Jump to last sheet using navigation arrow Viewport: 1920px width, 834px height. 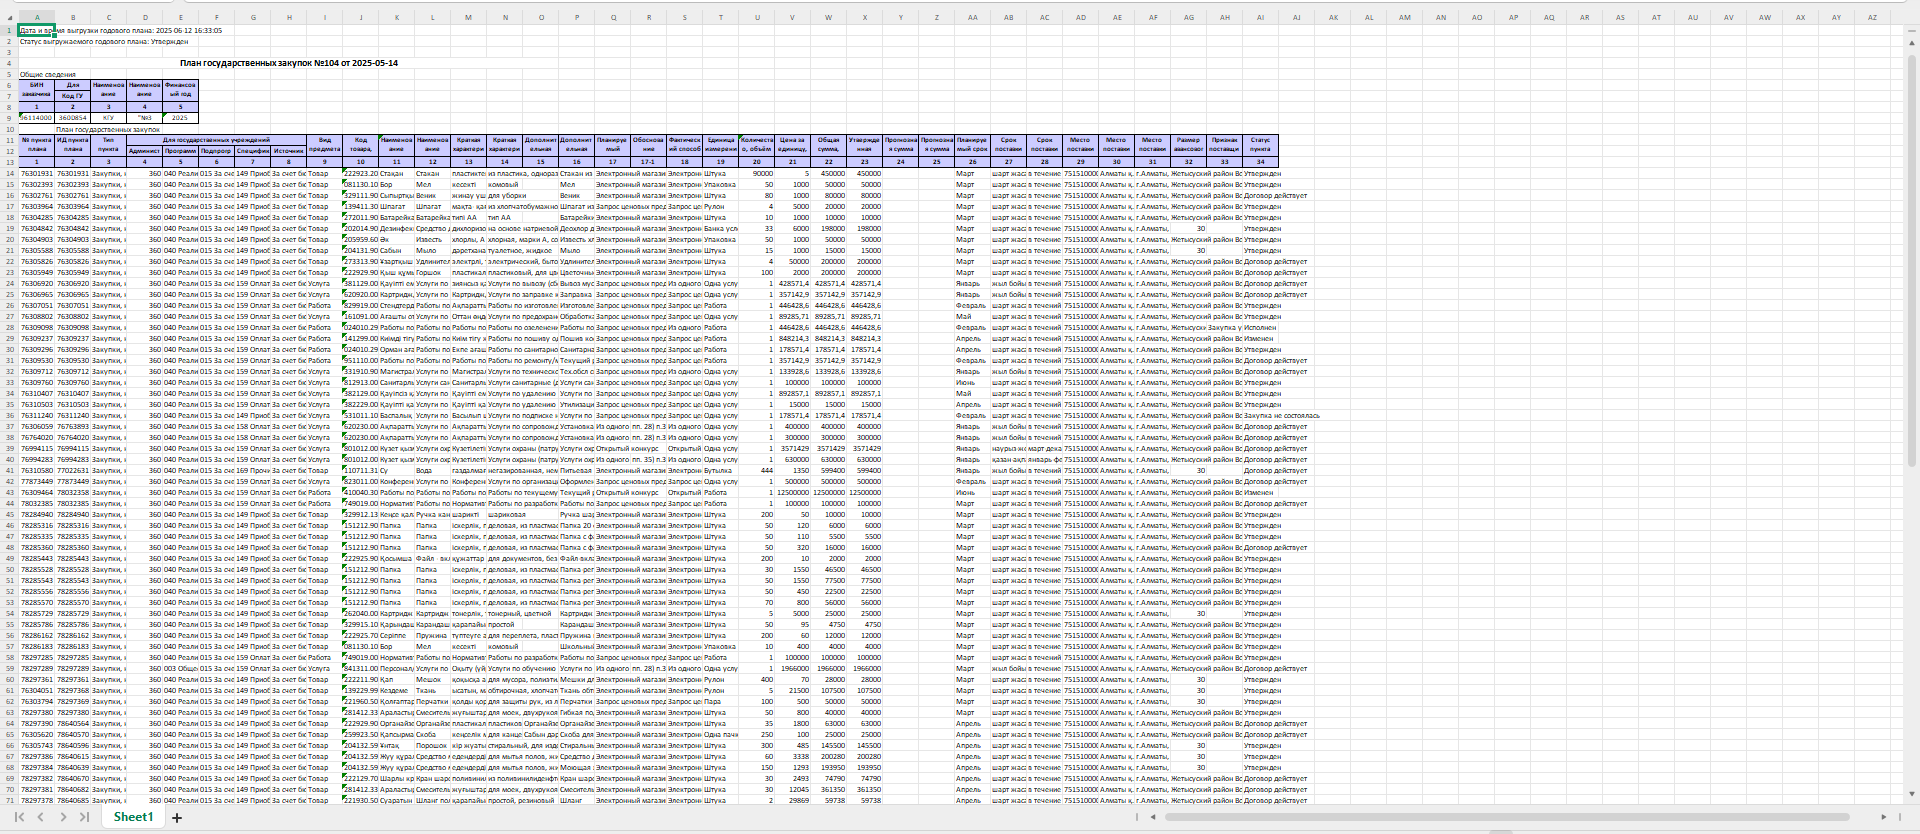[85, 817]
